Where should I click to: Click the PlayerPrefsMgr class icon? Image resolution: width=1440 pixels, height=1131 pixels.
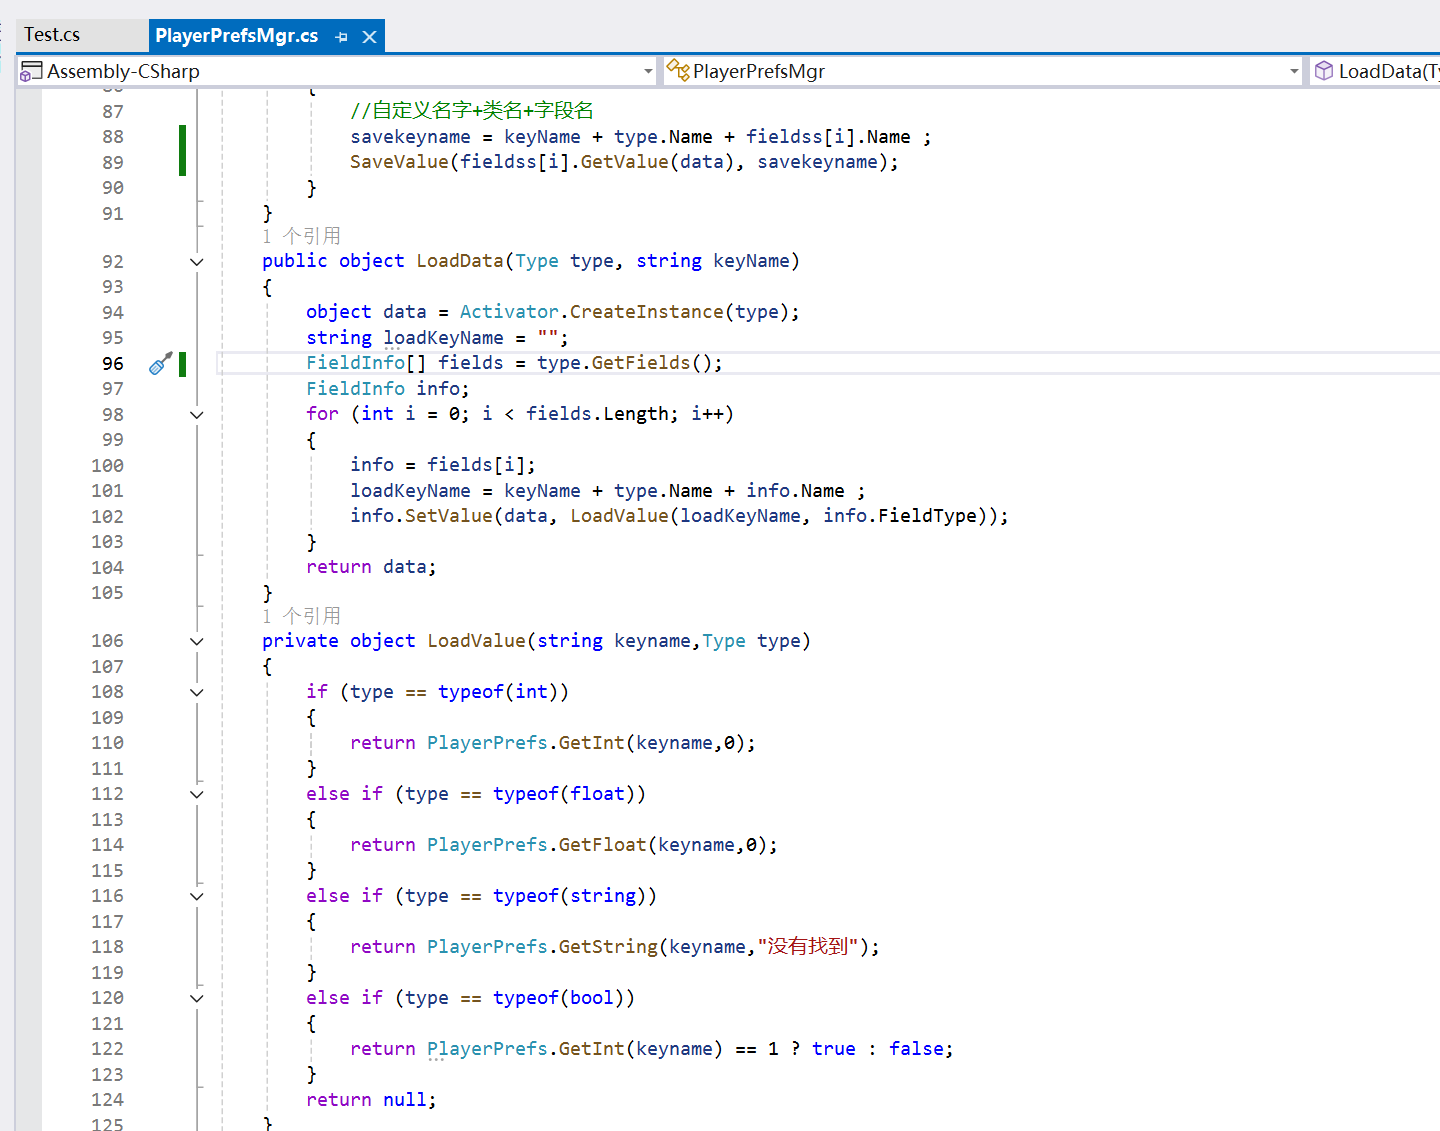pos(678,70)
